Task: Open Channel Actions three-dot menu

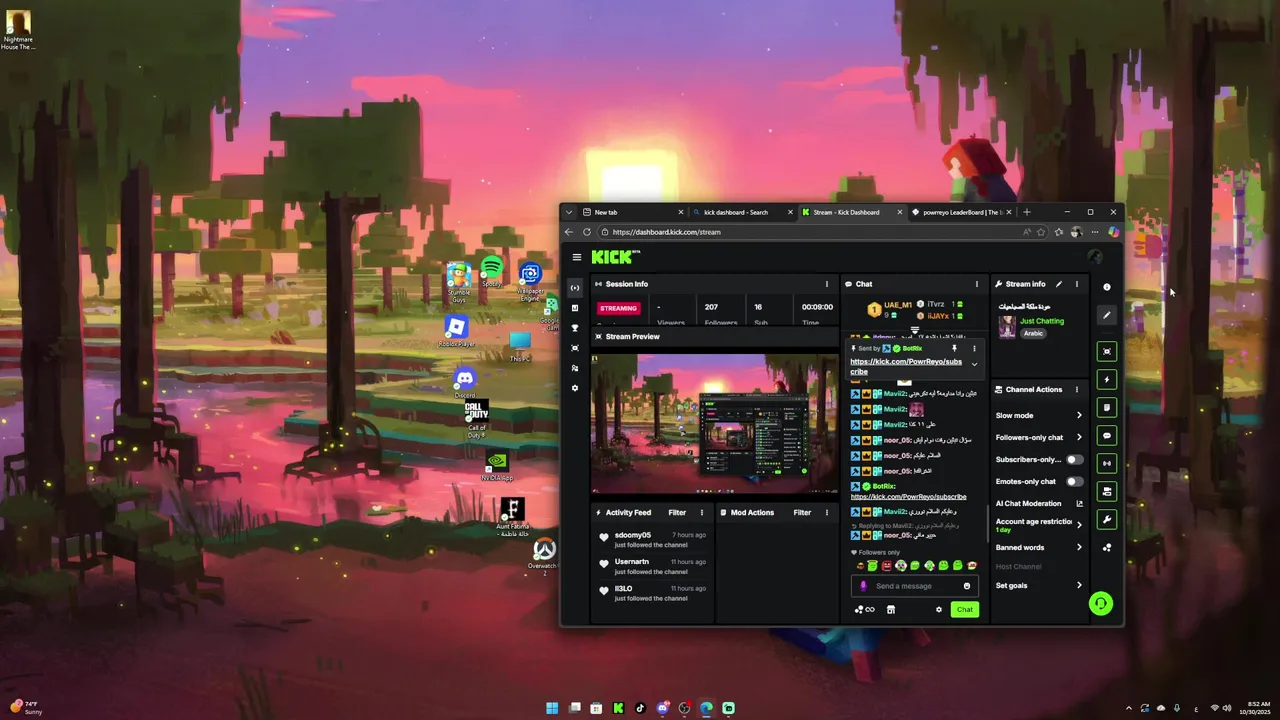Action: 1077,389
